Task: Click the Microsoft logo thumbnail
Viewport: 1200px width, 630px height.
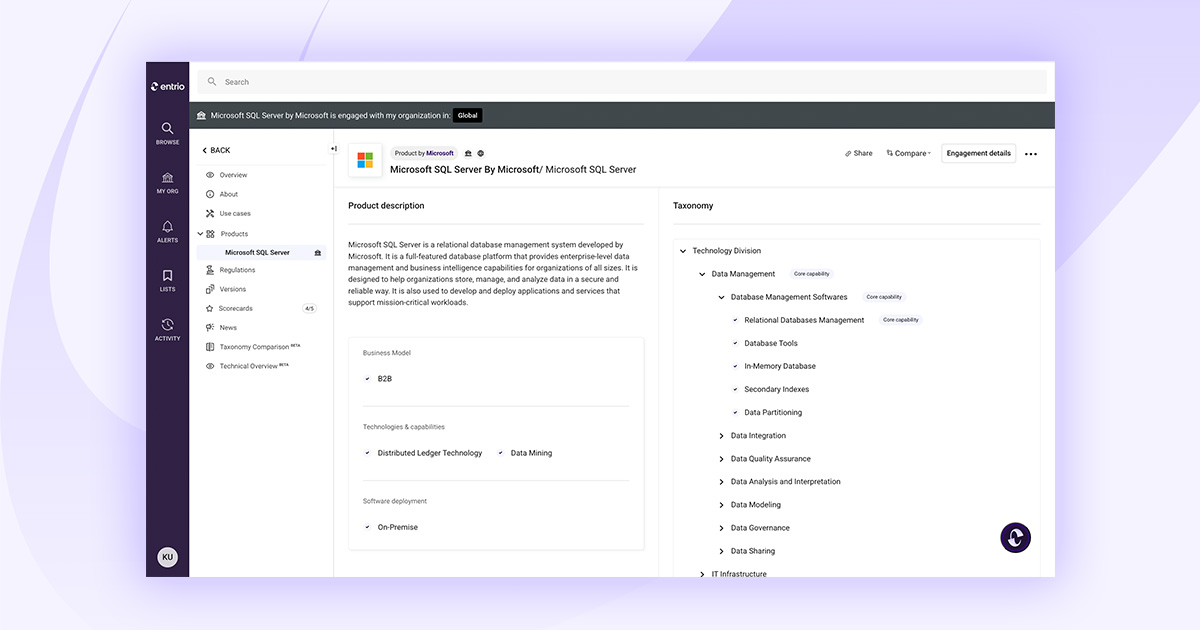Action: click(x=365, y=160)
